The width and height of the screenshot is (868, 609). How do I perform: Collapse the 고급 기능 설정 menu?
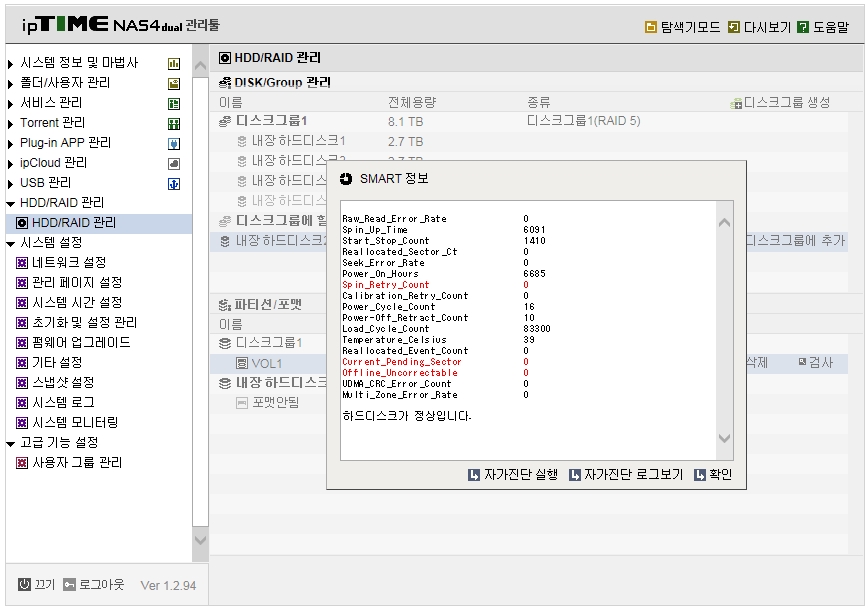(11, 443)
